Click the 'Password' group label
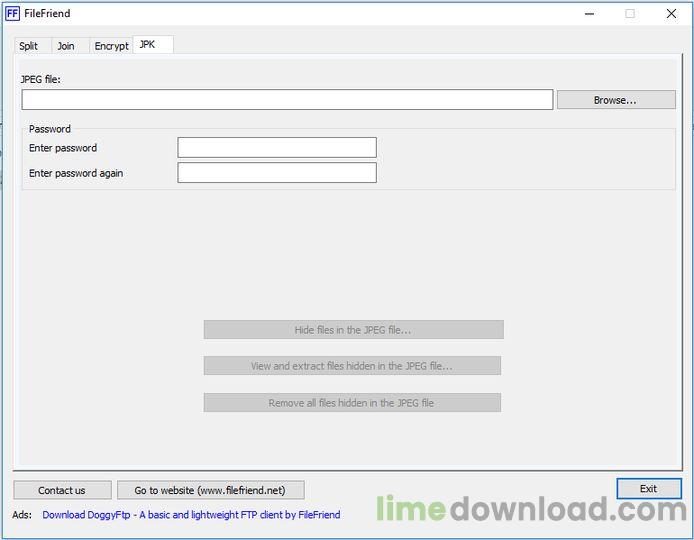The width and height of the screenshot is (694, 540). [50, 129]
